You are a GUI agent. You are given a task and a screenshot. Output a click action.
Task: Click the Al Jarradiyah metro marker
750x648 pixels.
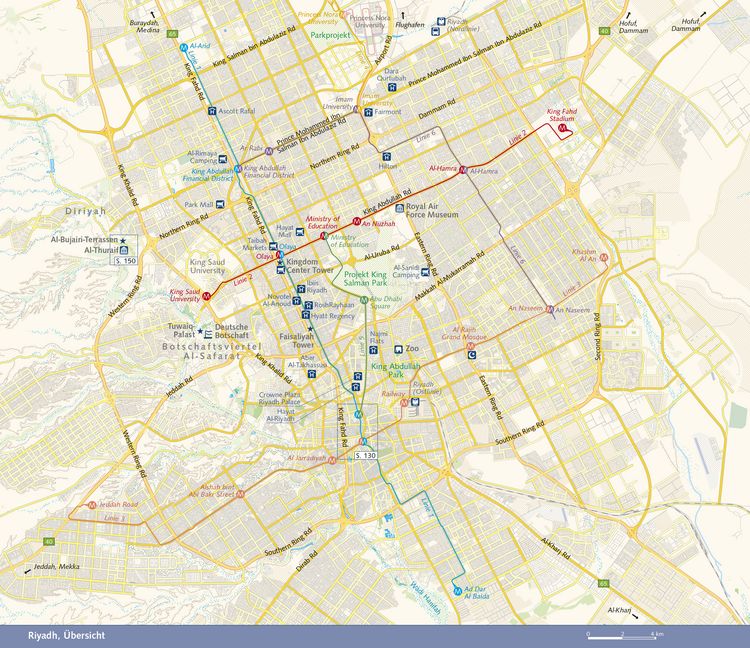click(x=332, y=460)
